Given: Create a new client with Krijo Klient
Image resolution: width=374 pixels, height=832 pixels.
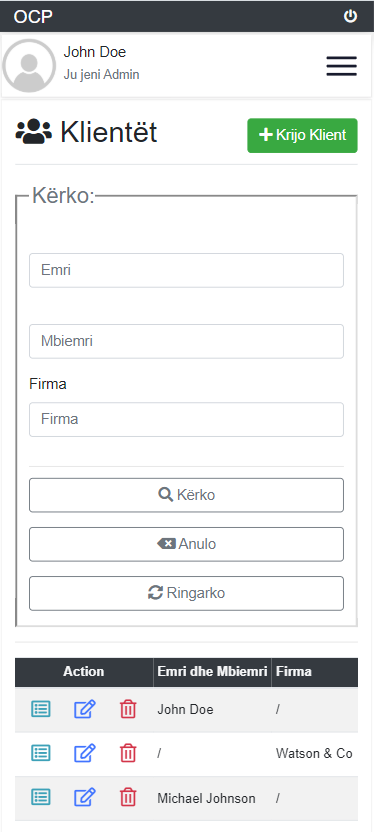Looking at the screenshot, I should (302, 135).
